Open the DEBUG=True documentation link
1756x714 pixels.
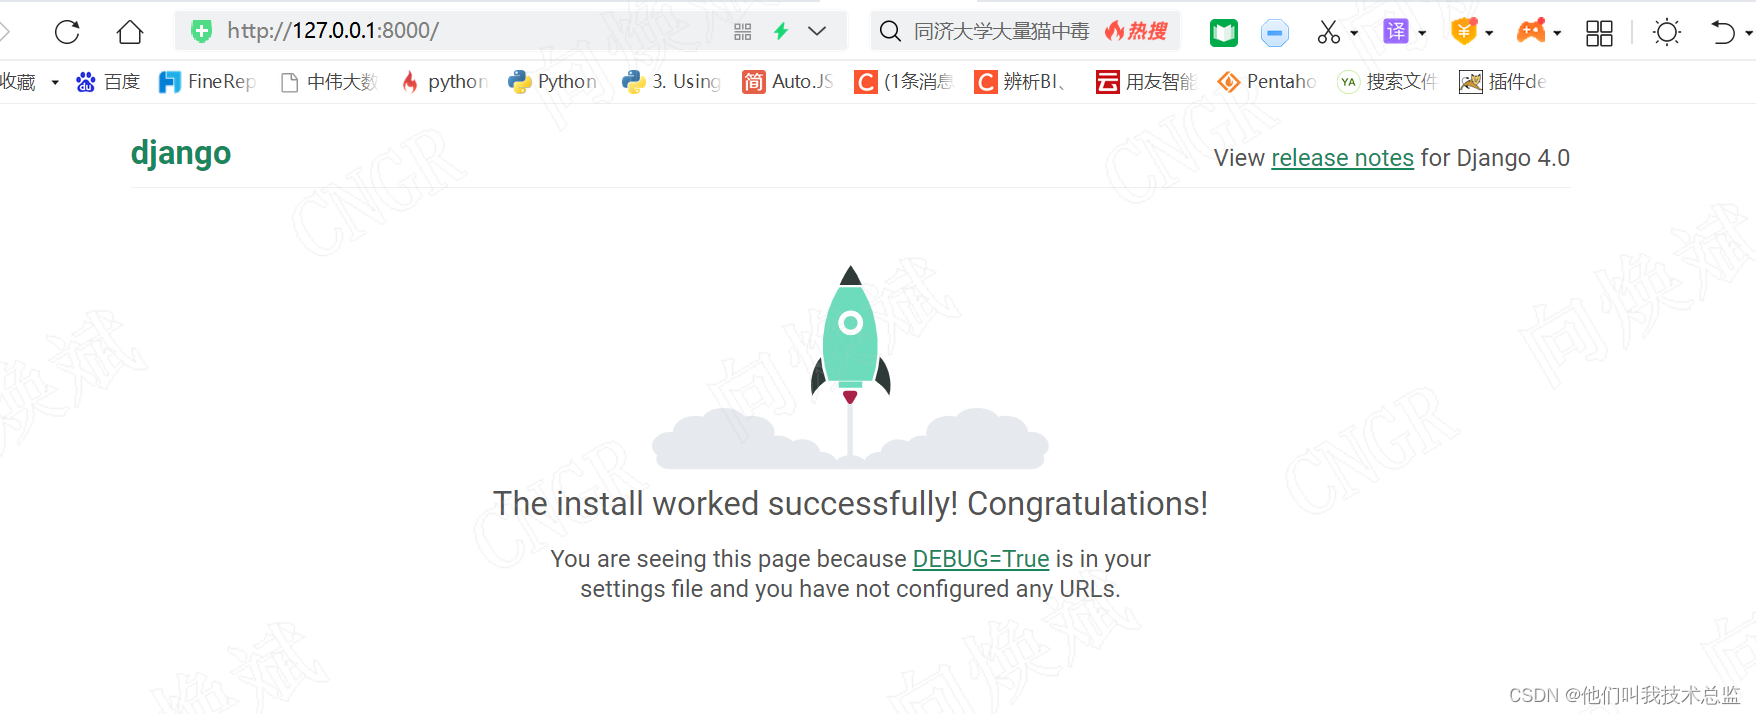point(981,559)
